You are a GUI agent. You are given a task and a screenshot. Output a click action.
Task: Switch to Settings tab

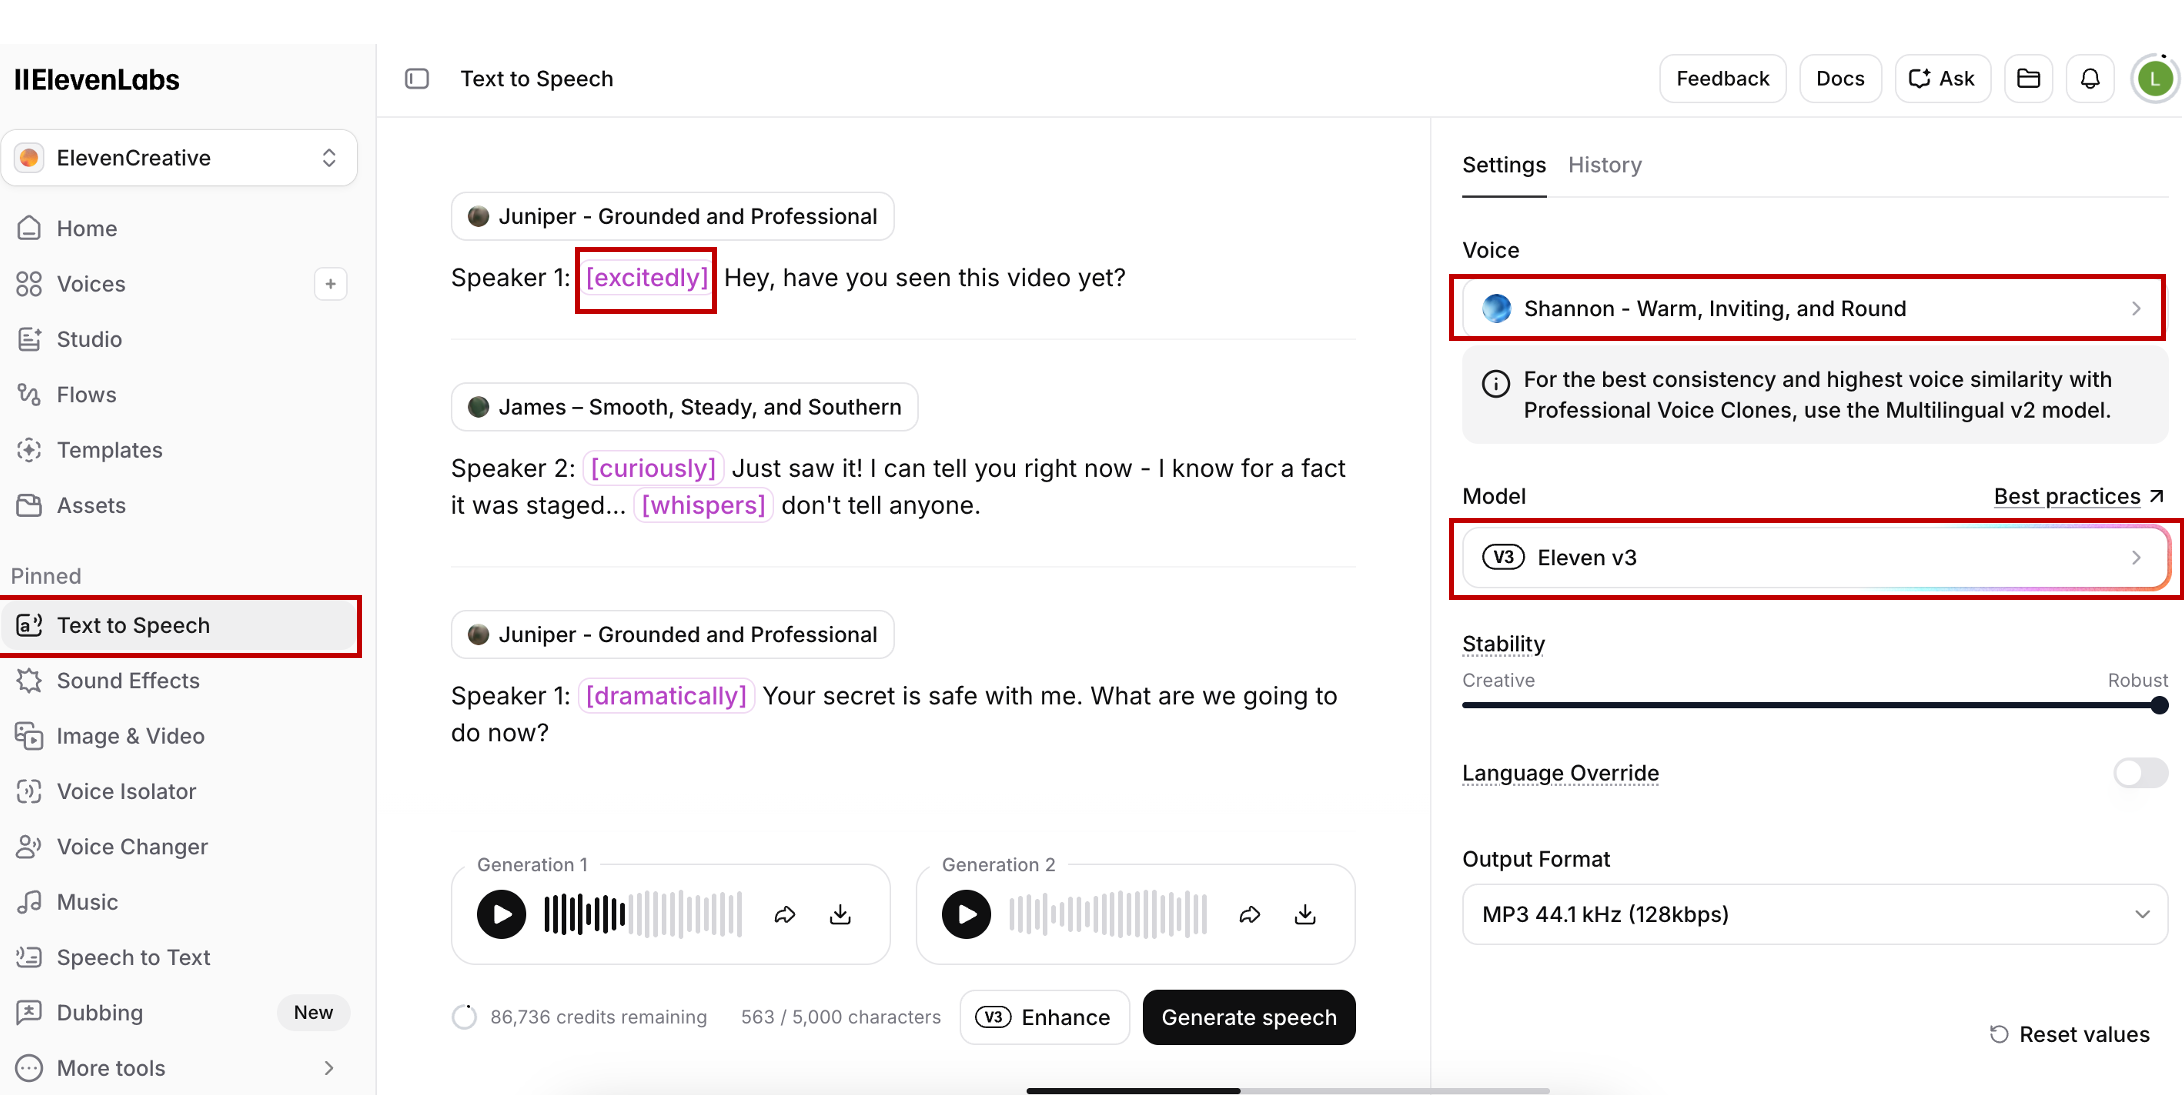[x=1504, y=165]
